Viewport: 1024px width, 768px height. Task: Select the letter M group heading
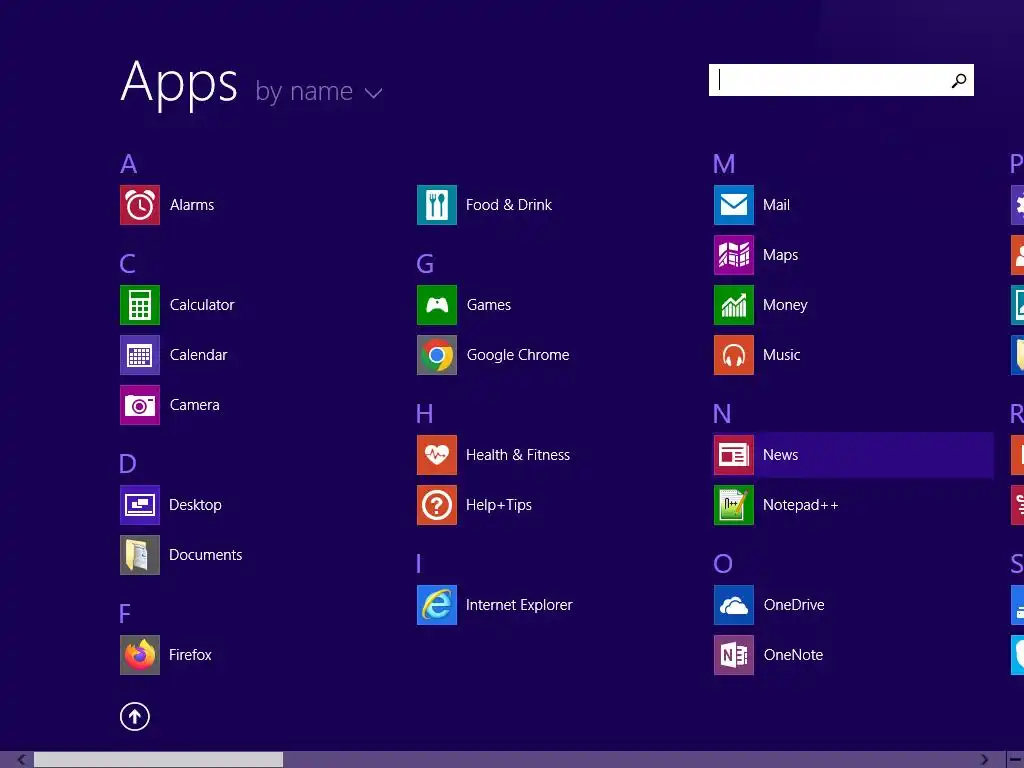[724, 164]
